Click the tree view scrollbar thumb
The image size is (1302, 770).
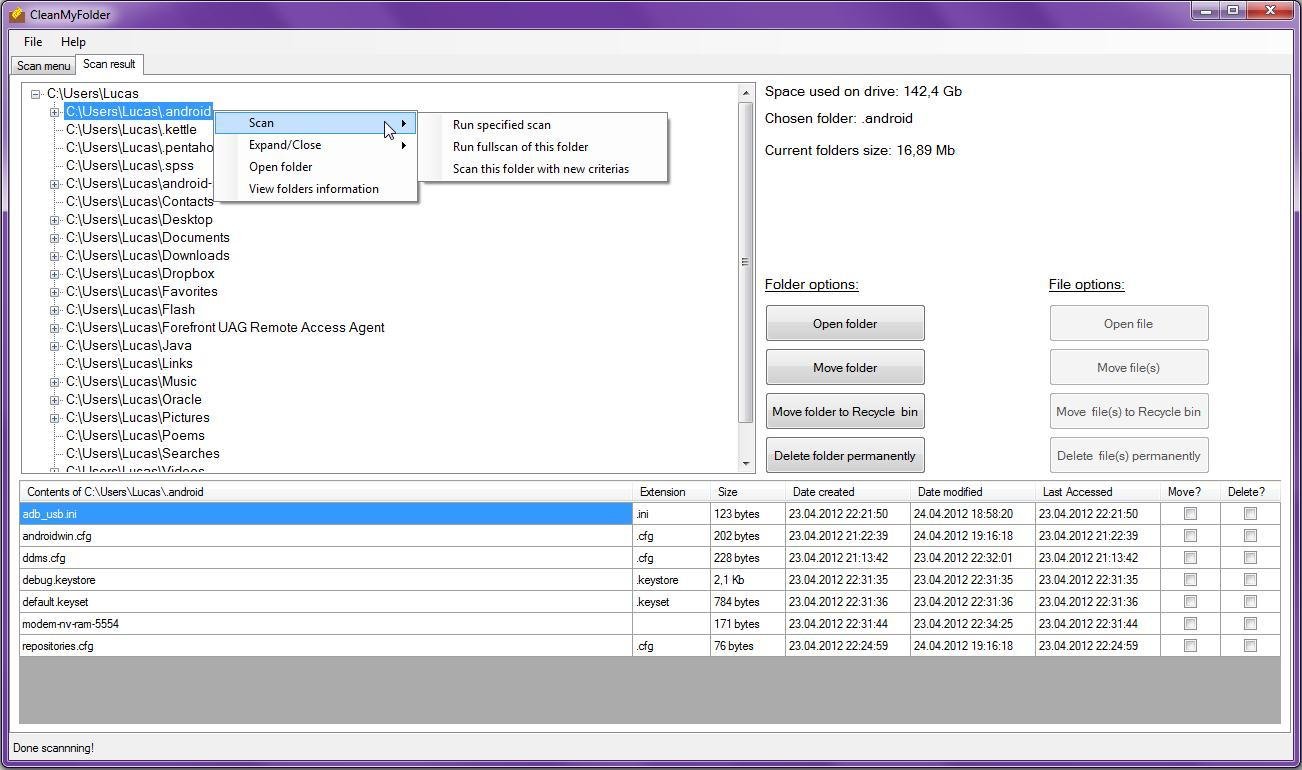[x=745, y=262]
